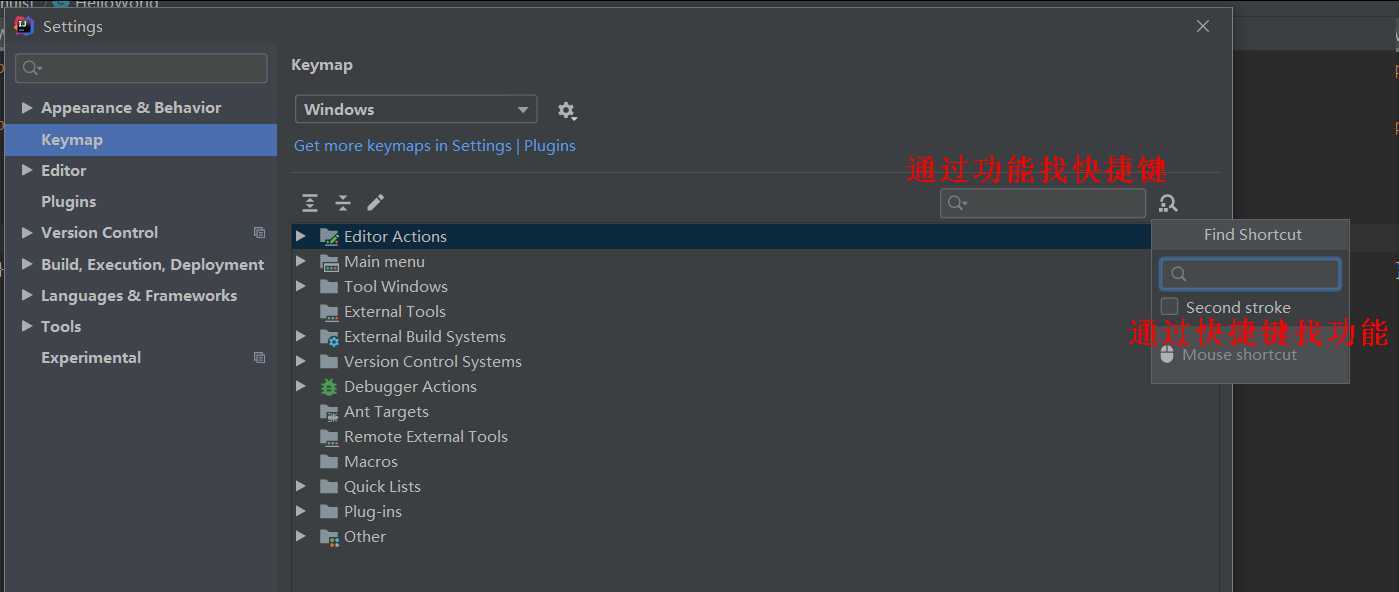Click the settings search box in the sidebar

141,68
